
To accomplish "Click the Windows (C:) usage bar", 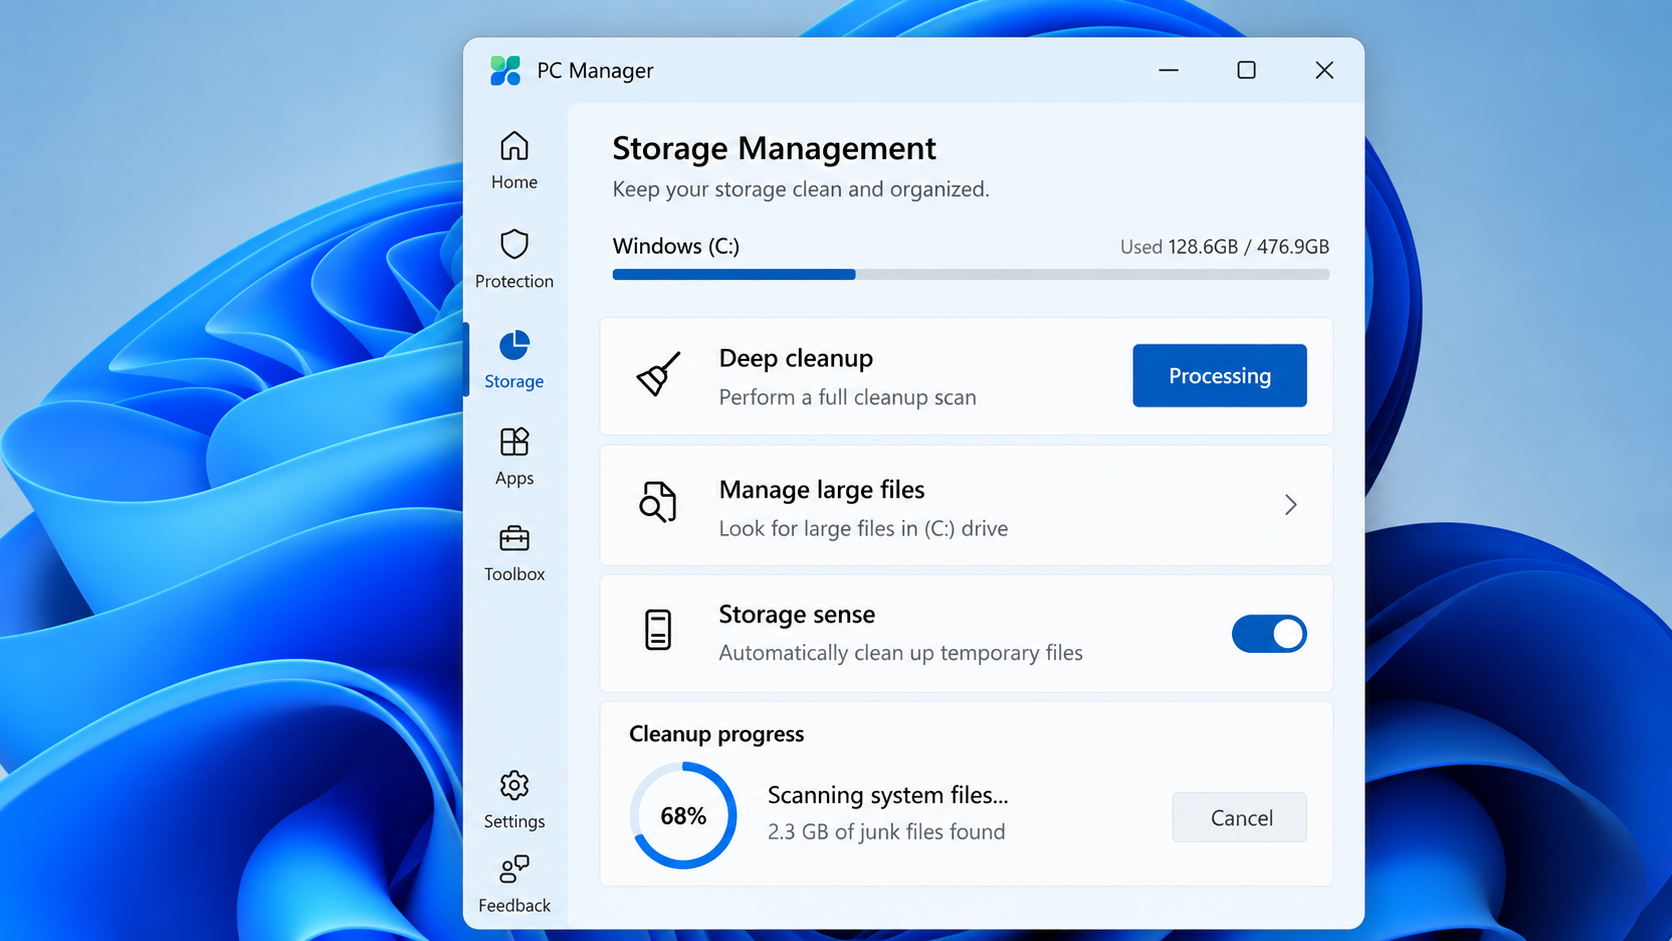I will coord(971,274).
